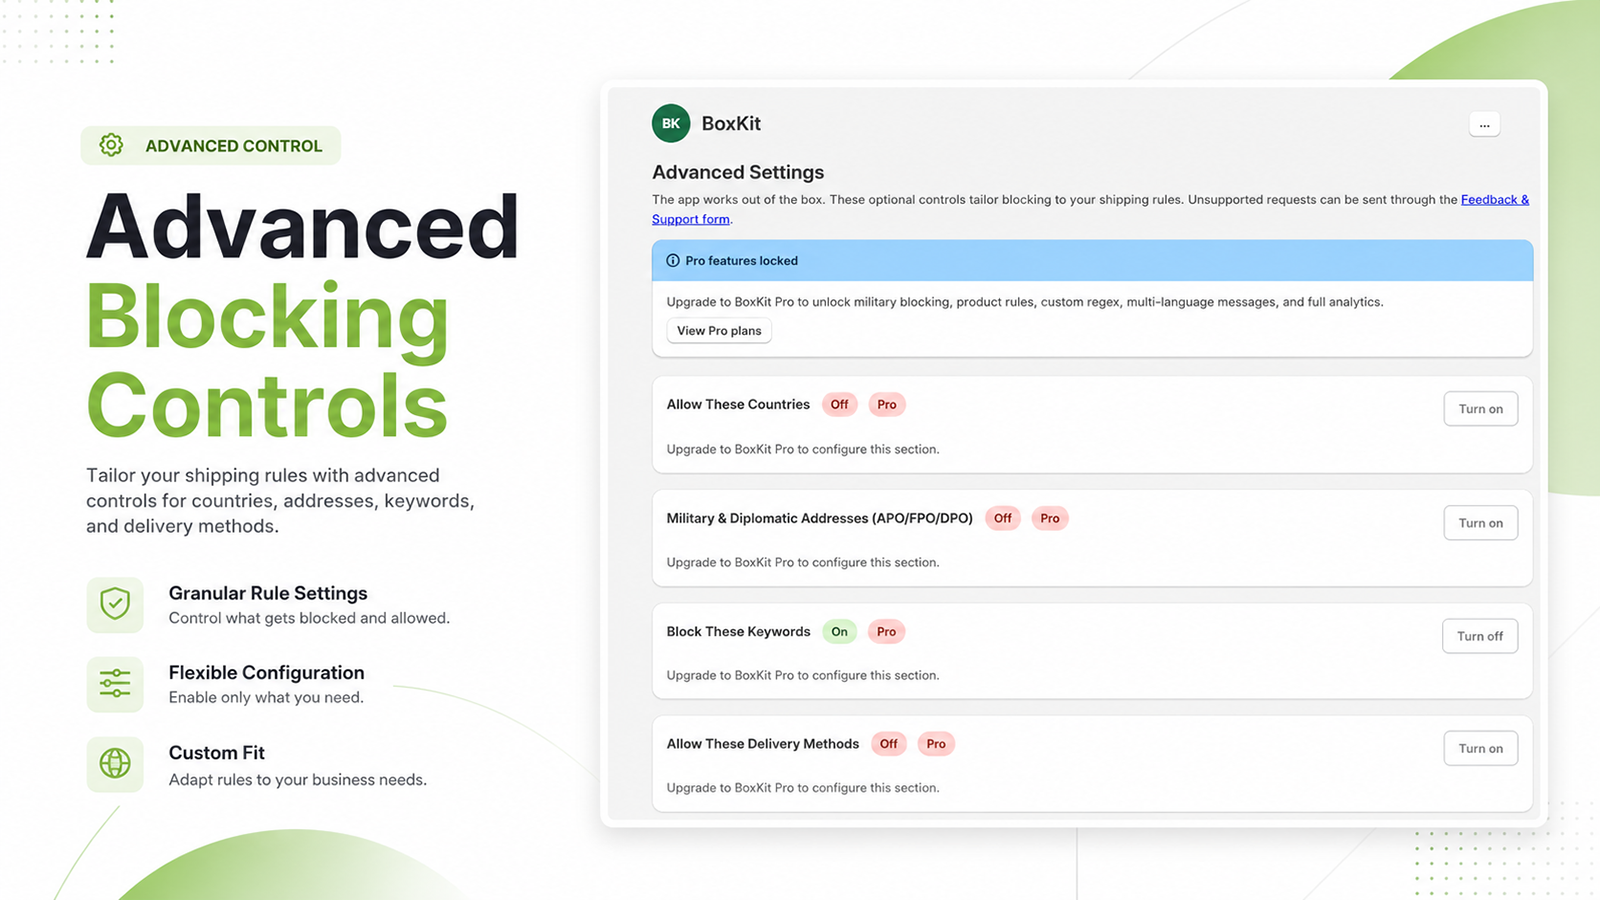
Task: Follow the Feedback & Support form link
Action: coord(1495,200)
